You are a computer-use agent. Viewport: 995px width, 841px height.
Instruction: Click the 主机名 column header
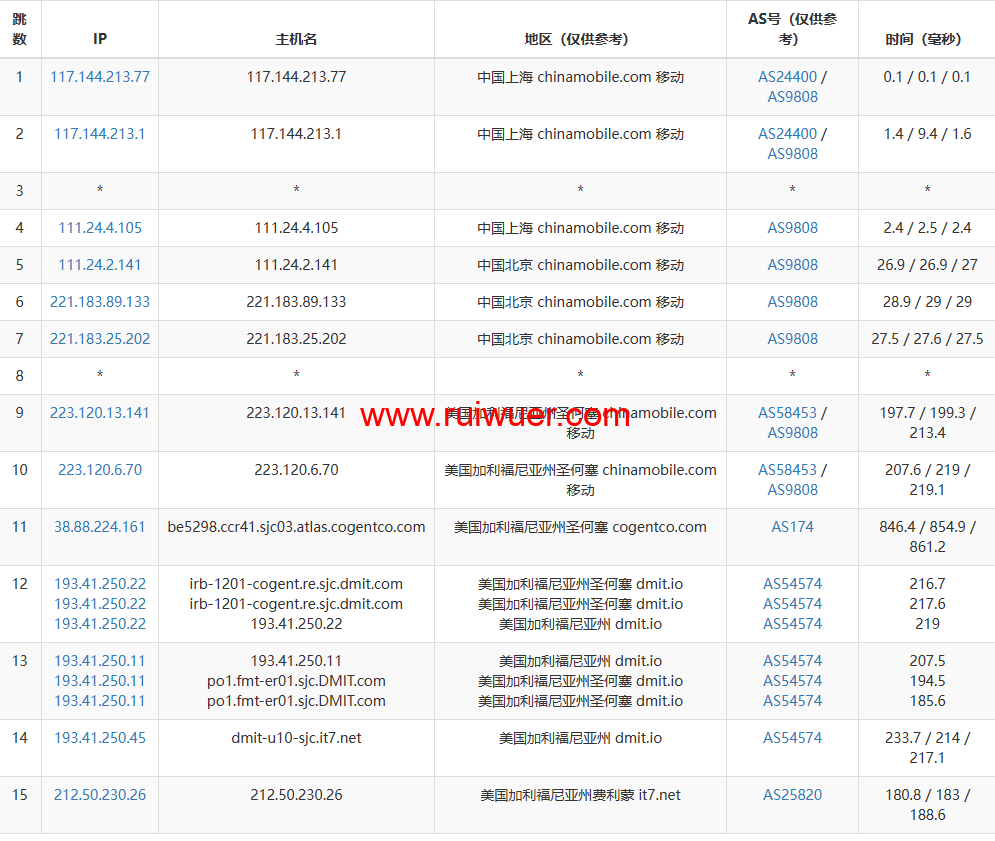[296, 39]
